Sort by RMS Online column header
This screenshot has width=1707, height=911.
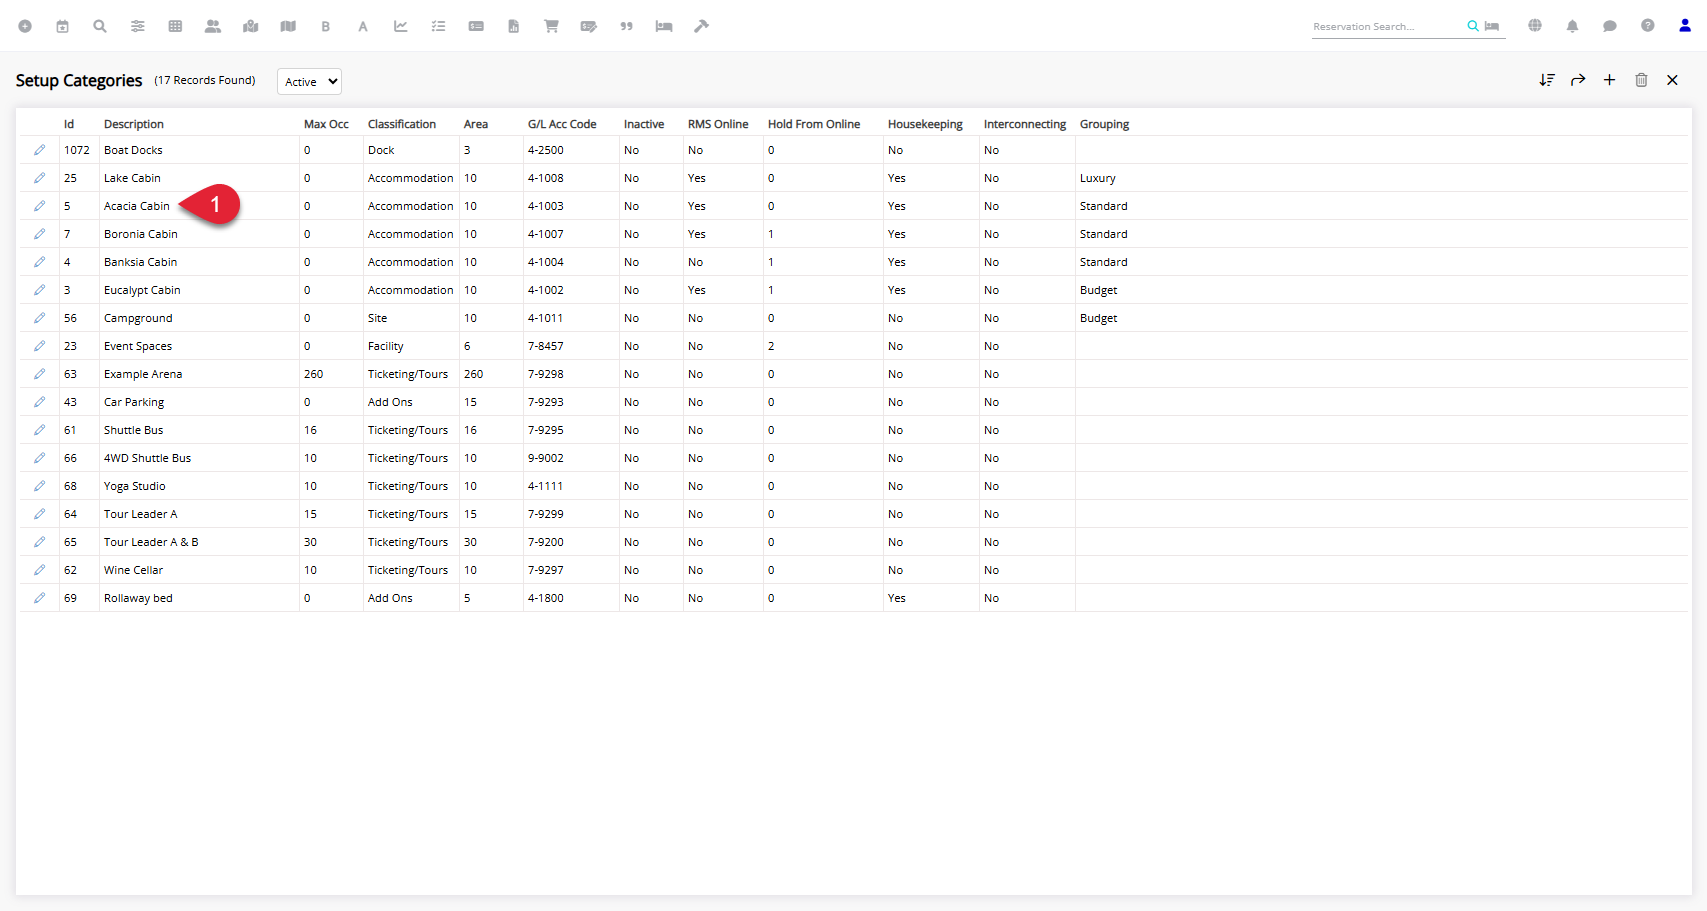pyautogui.click(x=718, y=124)
